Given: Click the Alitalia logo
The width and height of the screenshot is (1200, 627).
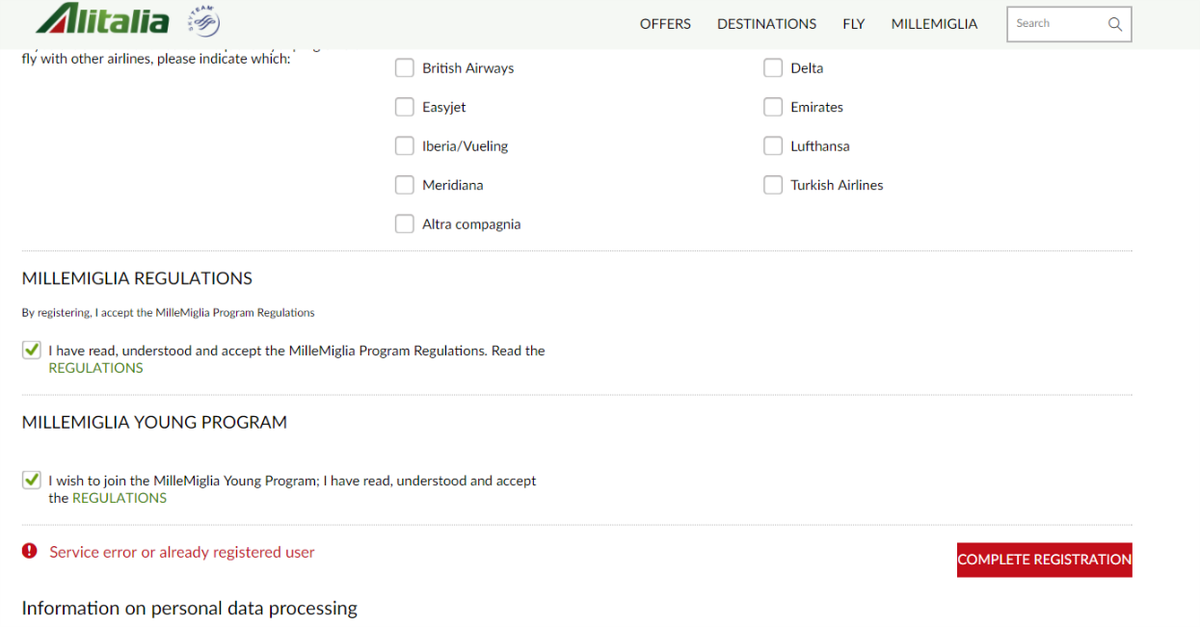Looking at the screenshot, I should [102, 19].
